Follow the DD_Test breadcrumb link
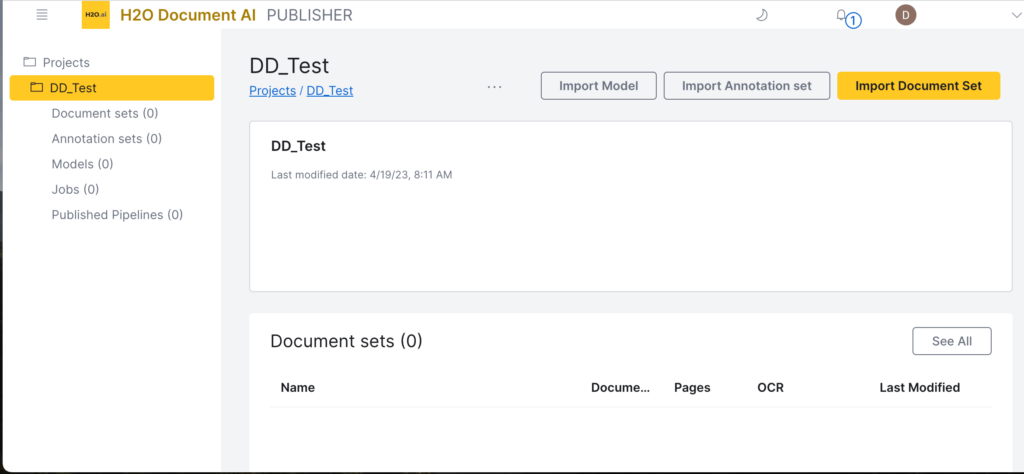The width and height of the screenshot is (1024, 474). [330, 91]
